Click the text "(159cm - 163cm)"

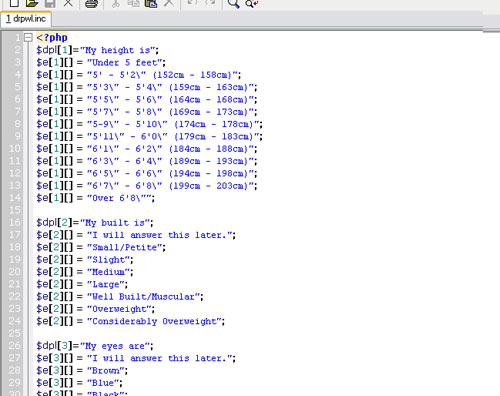208,87
